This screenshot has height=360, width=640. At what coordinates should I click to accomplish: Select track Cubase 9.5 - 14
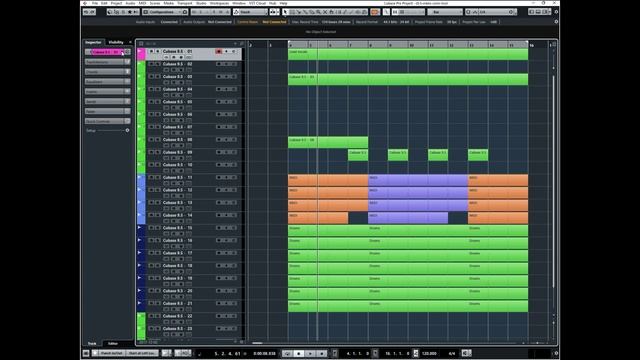point(178,215)
